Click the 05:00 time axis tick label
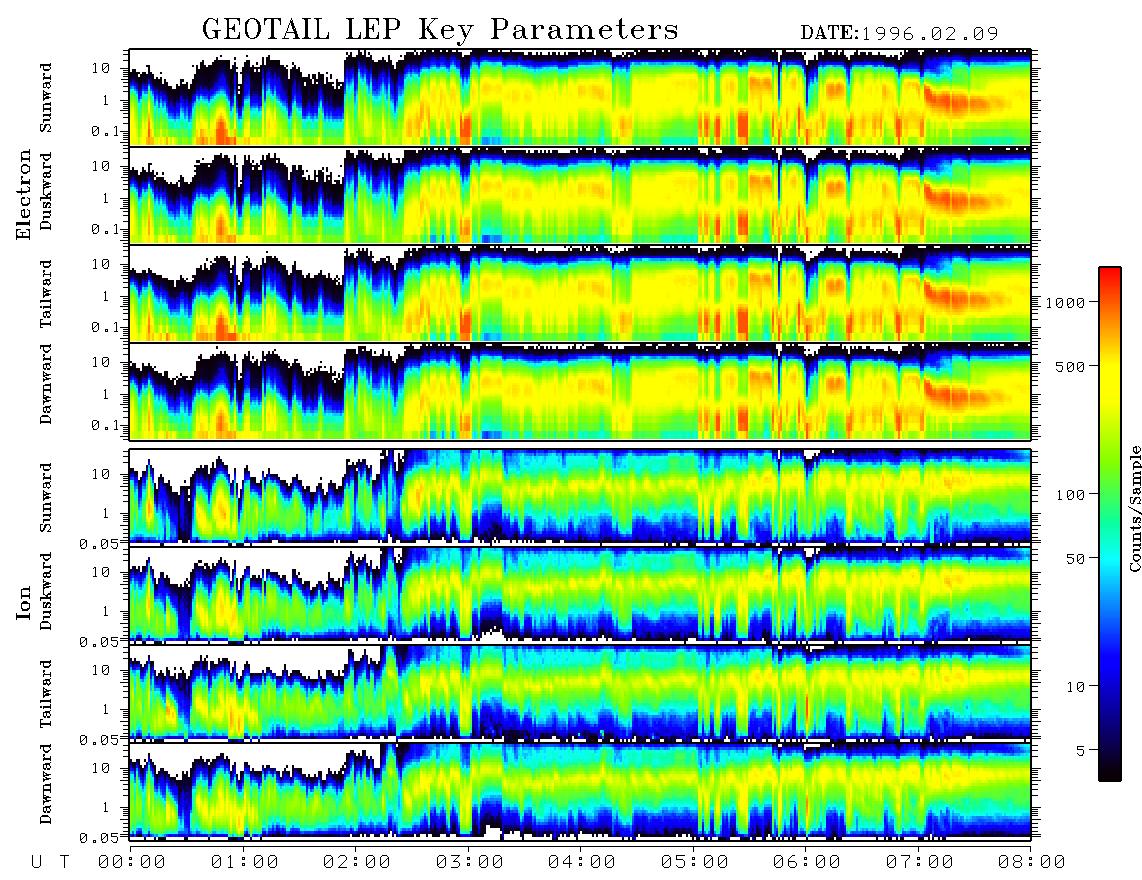 point(695,862)
